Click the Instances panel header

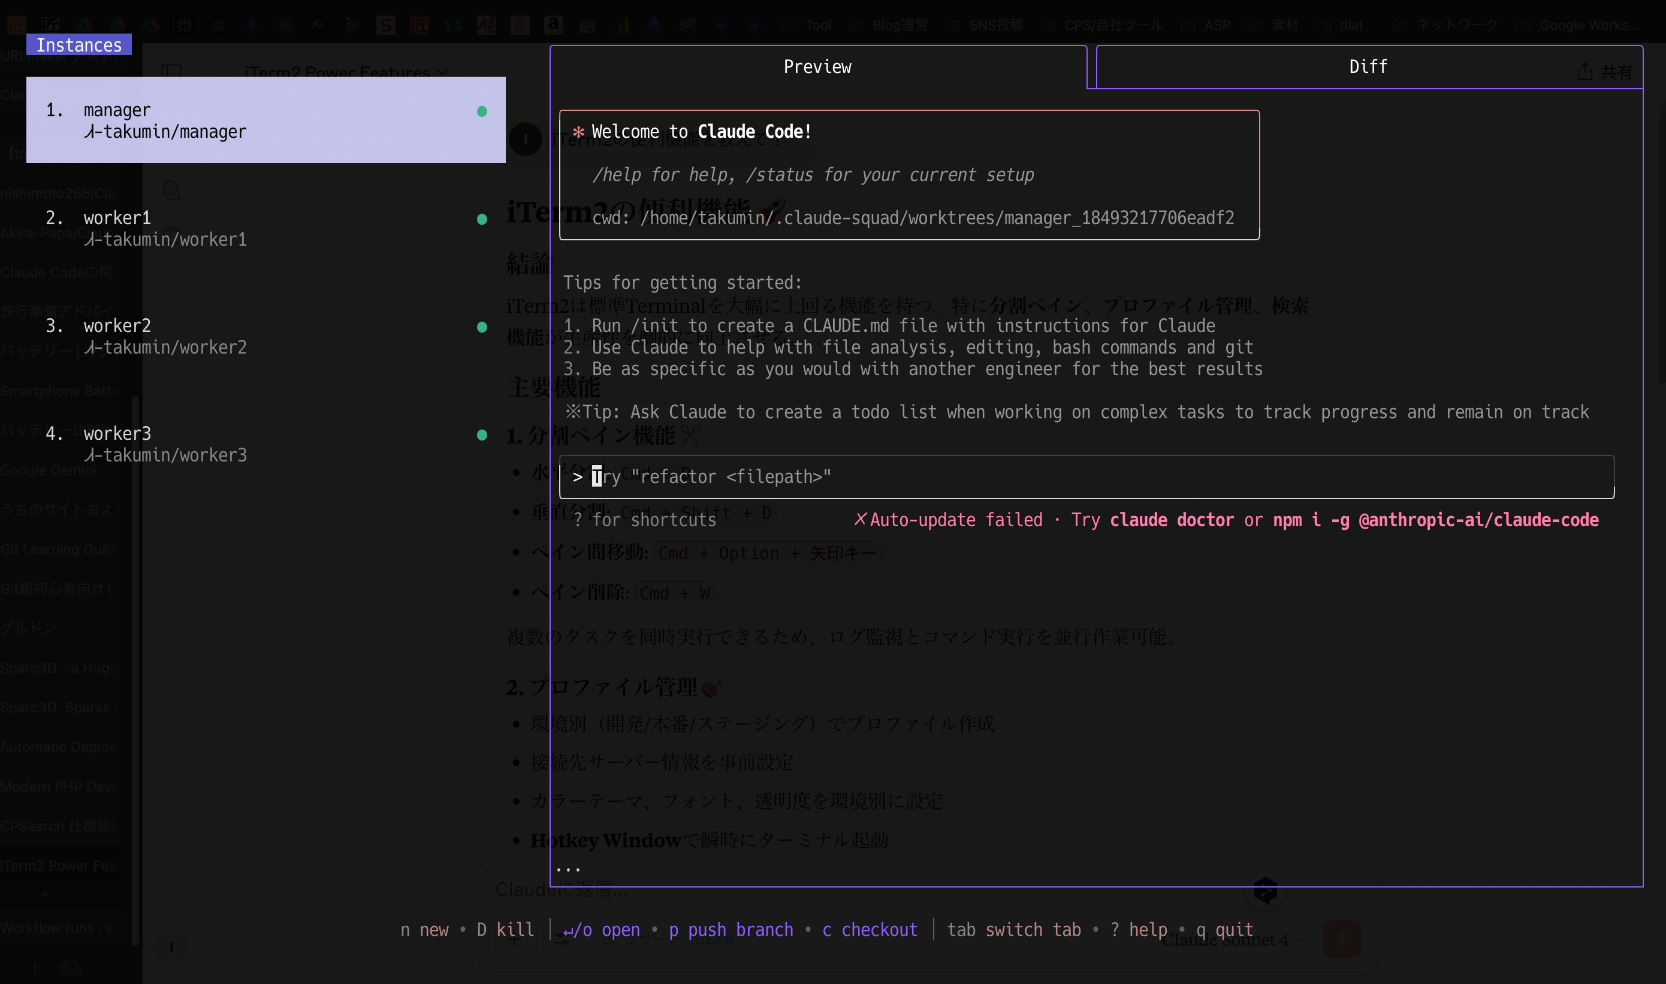point(79,45)
